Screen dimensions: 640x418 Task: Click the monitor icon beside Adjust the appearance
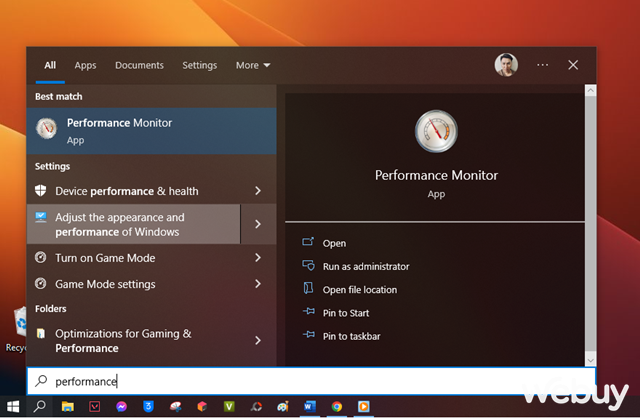point(41,217)
